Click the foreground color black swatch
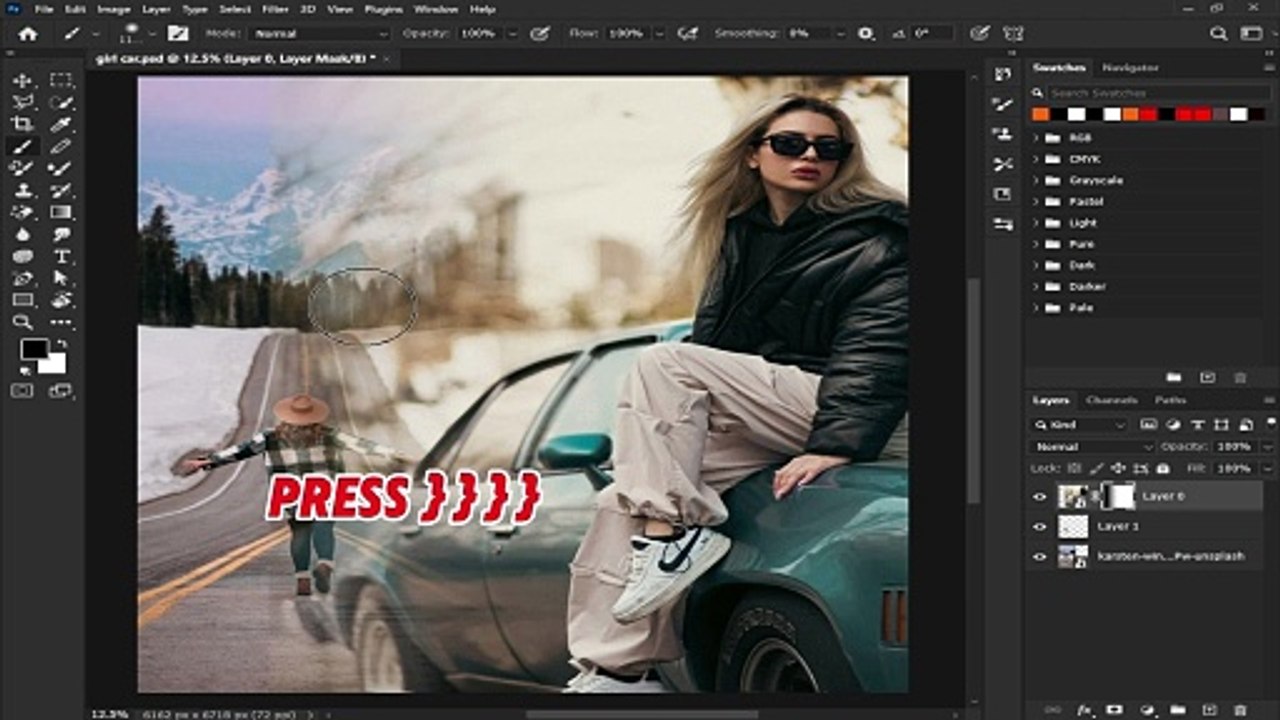Image resolution: width=1280 pixels, height=720 pixels. [34, 349]
